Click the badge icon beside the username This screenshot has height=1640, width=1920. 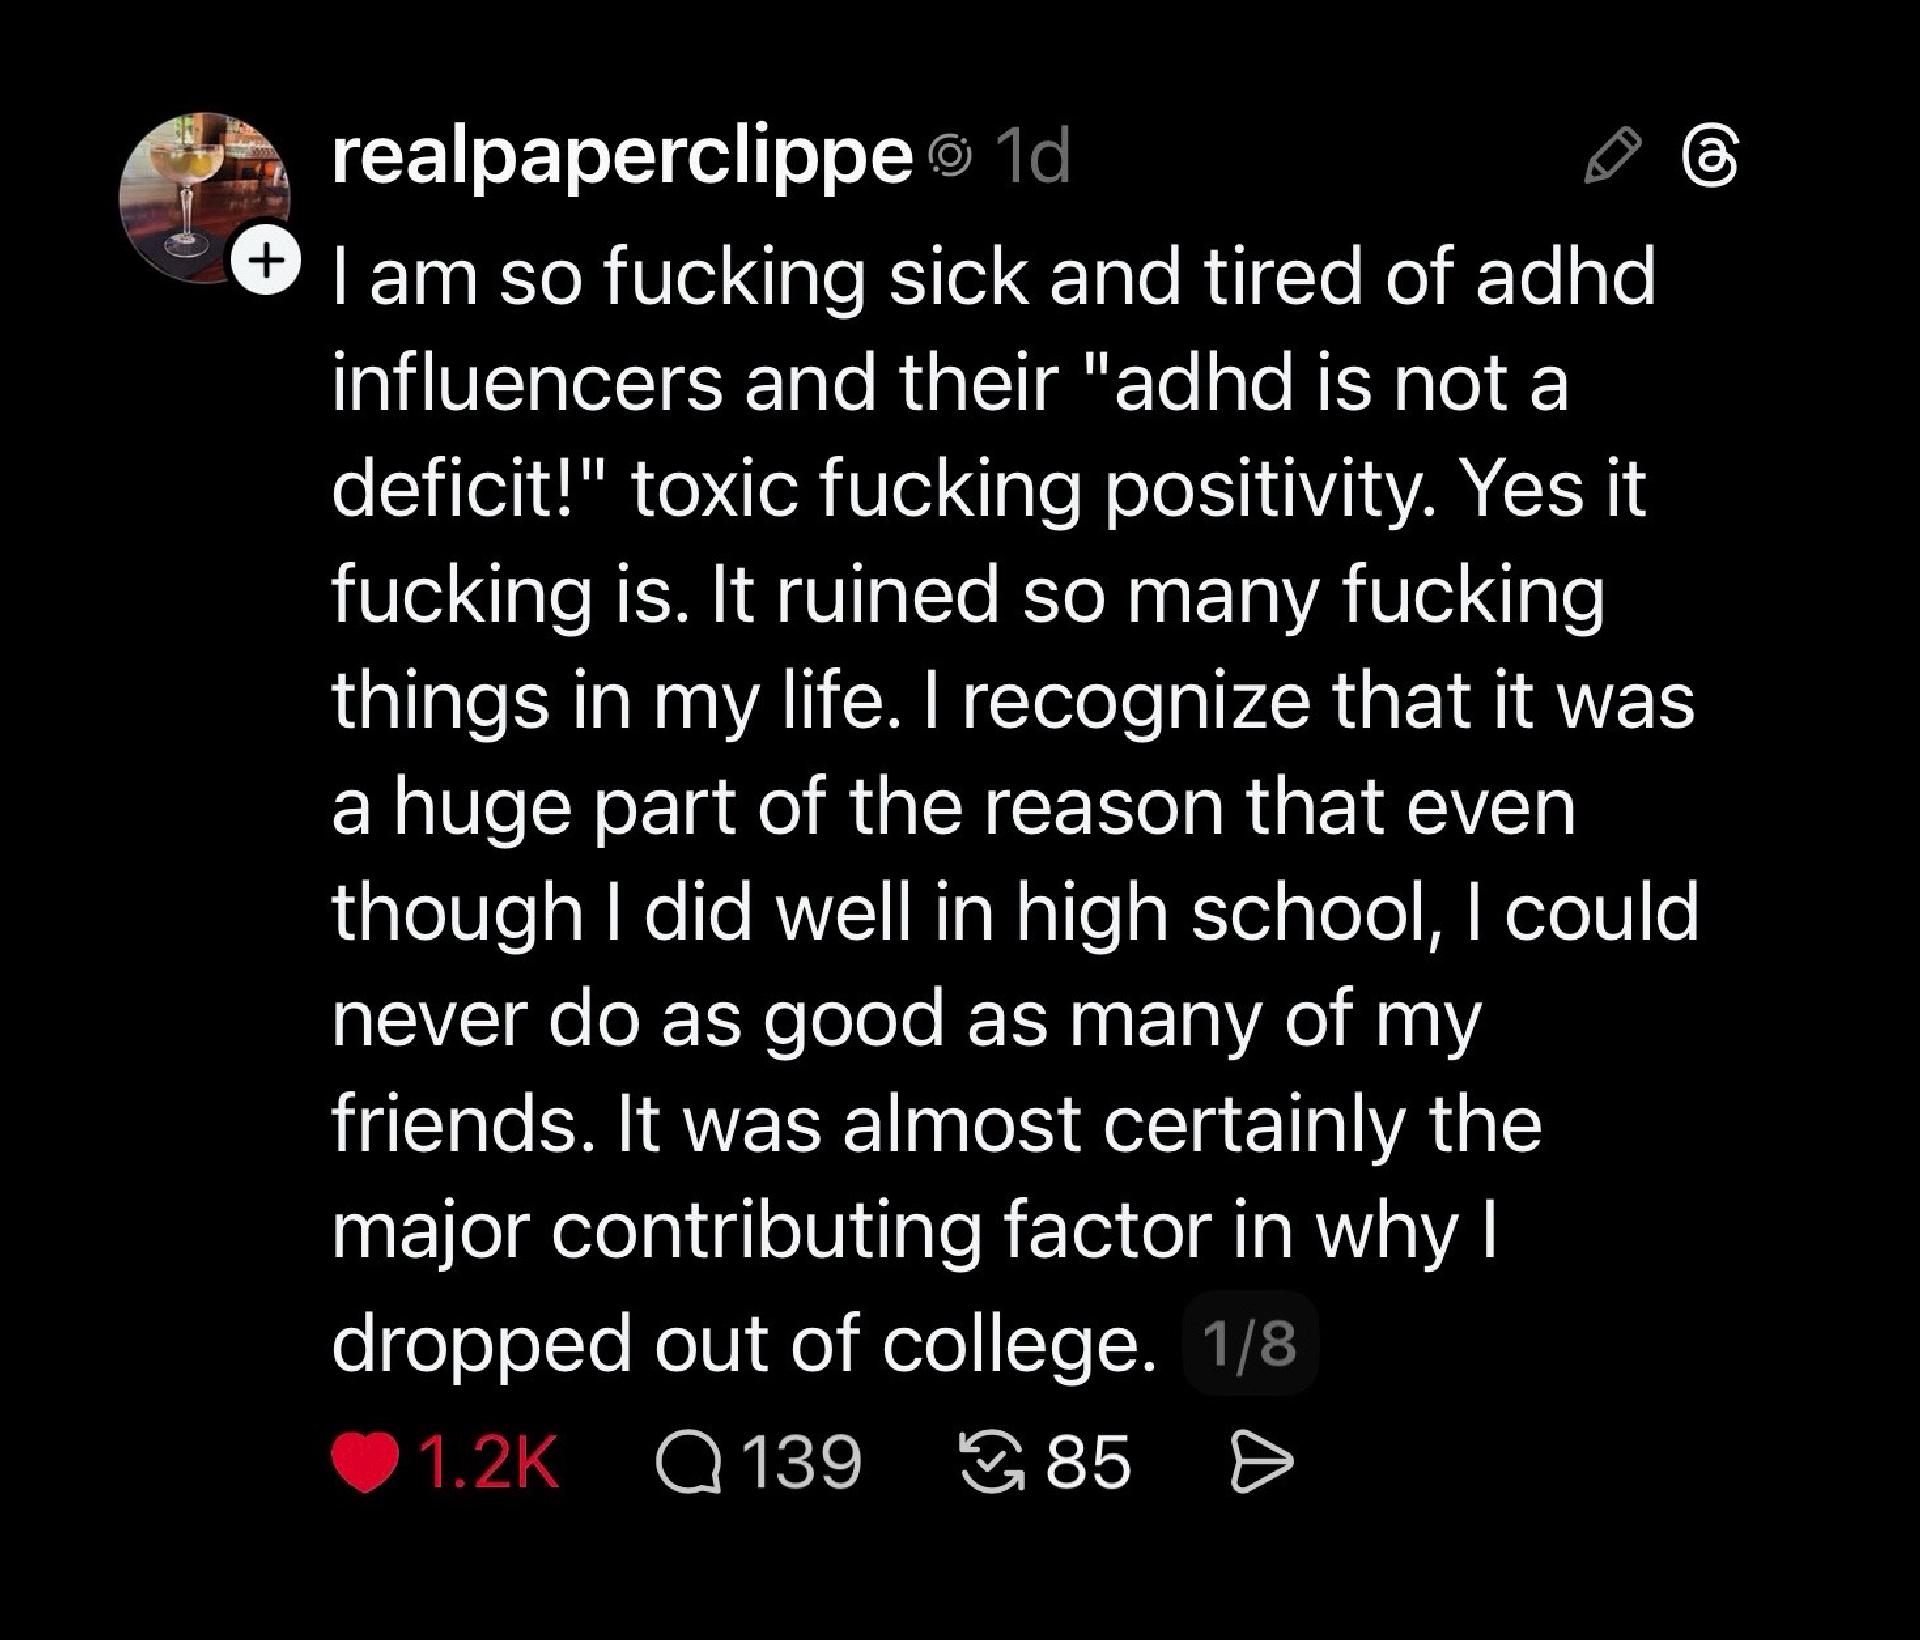pyautogui.click(x=949, y=157)
